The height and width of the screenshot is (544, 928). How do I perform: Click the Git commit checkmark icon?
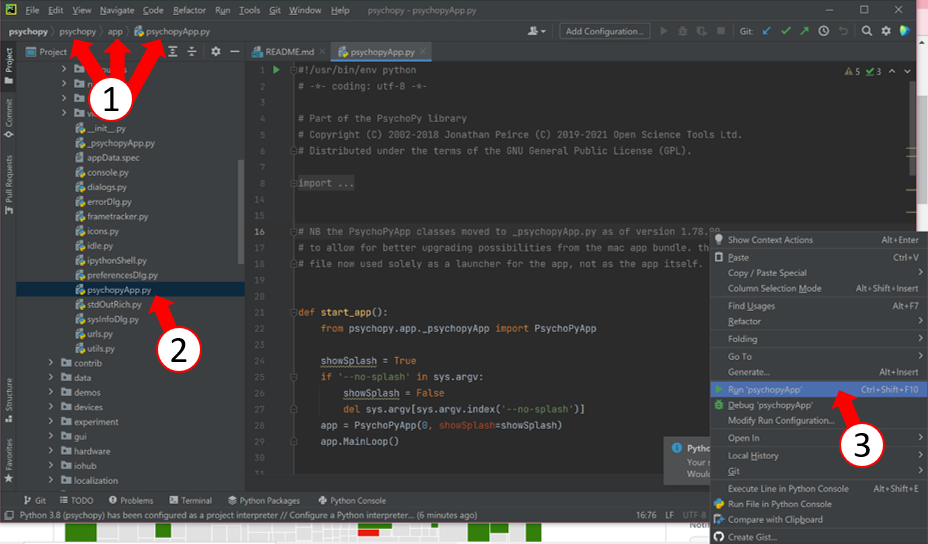click(786, 31)
